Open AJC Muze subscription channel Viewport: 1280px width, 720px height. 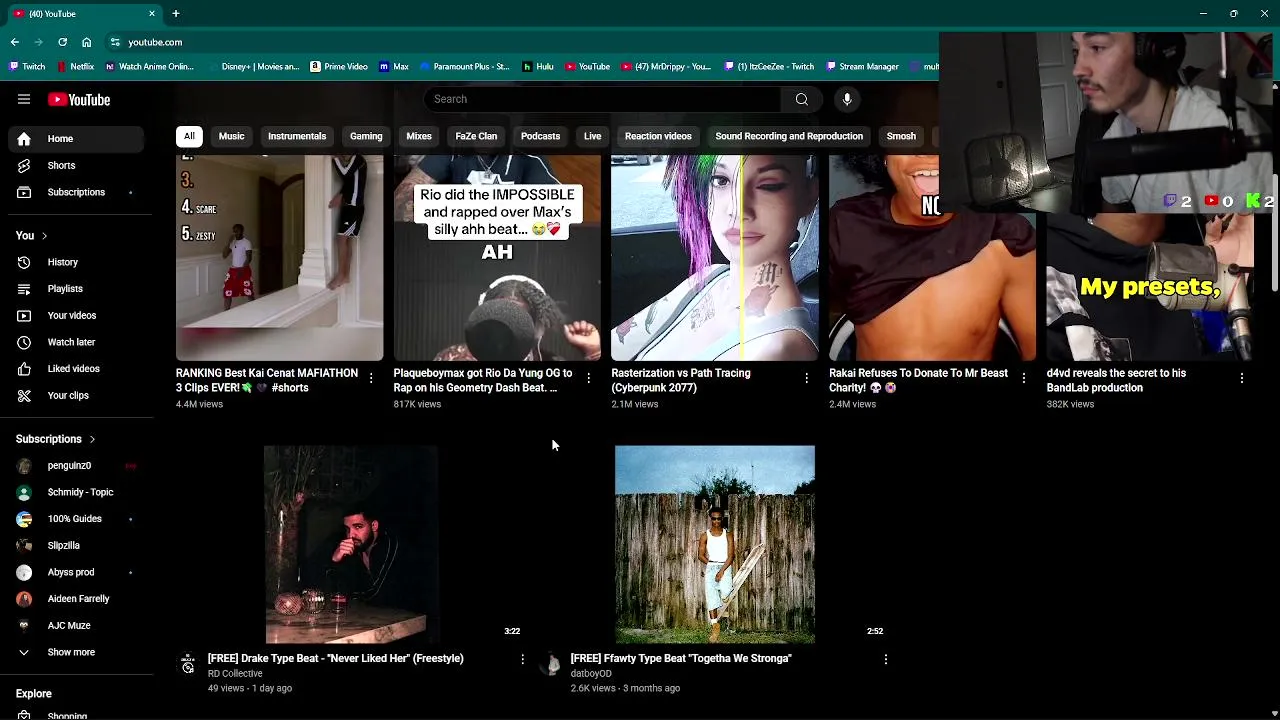75,626
